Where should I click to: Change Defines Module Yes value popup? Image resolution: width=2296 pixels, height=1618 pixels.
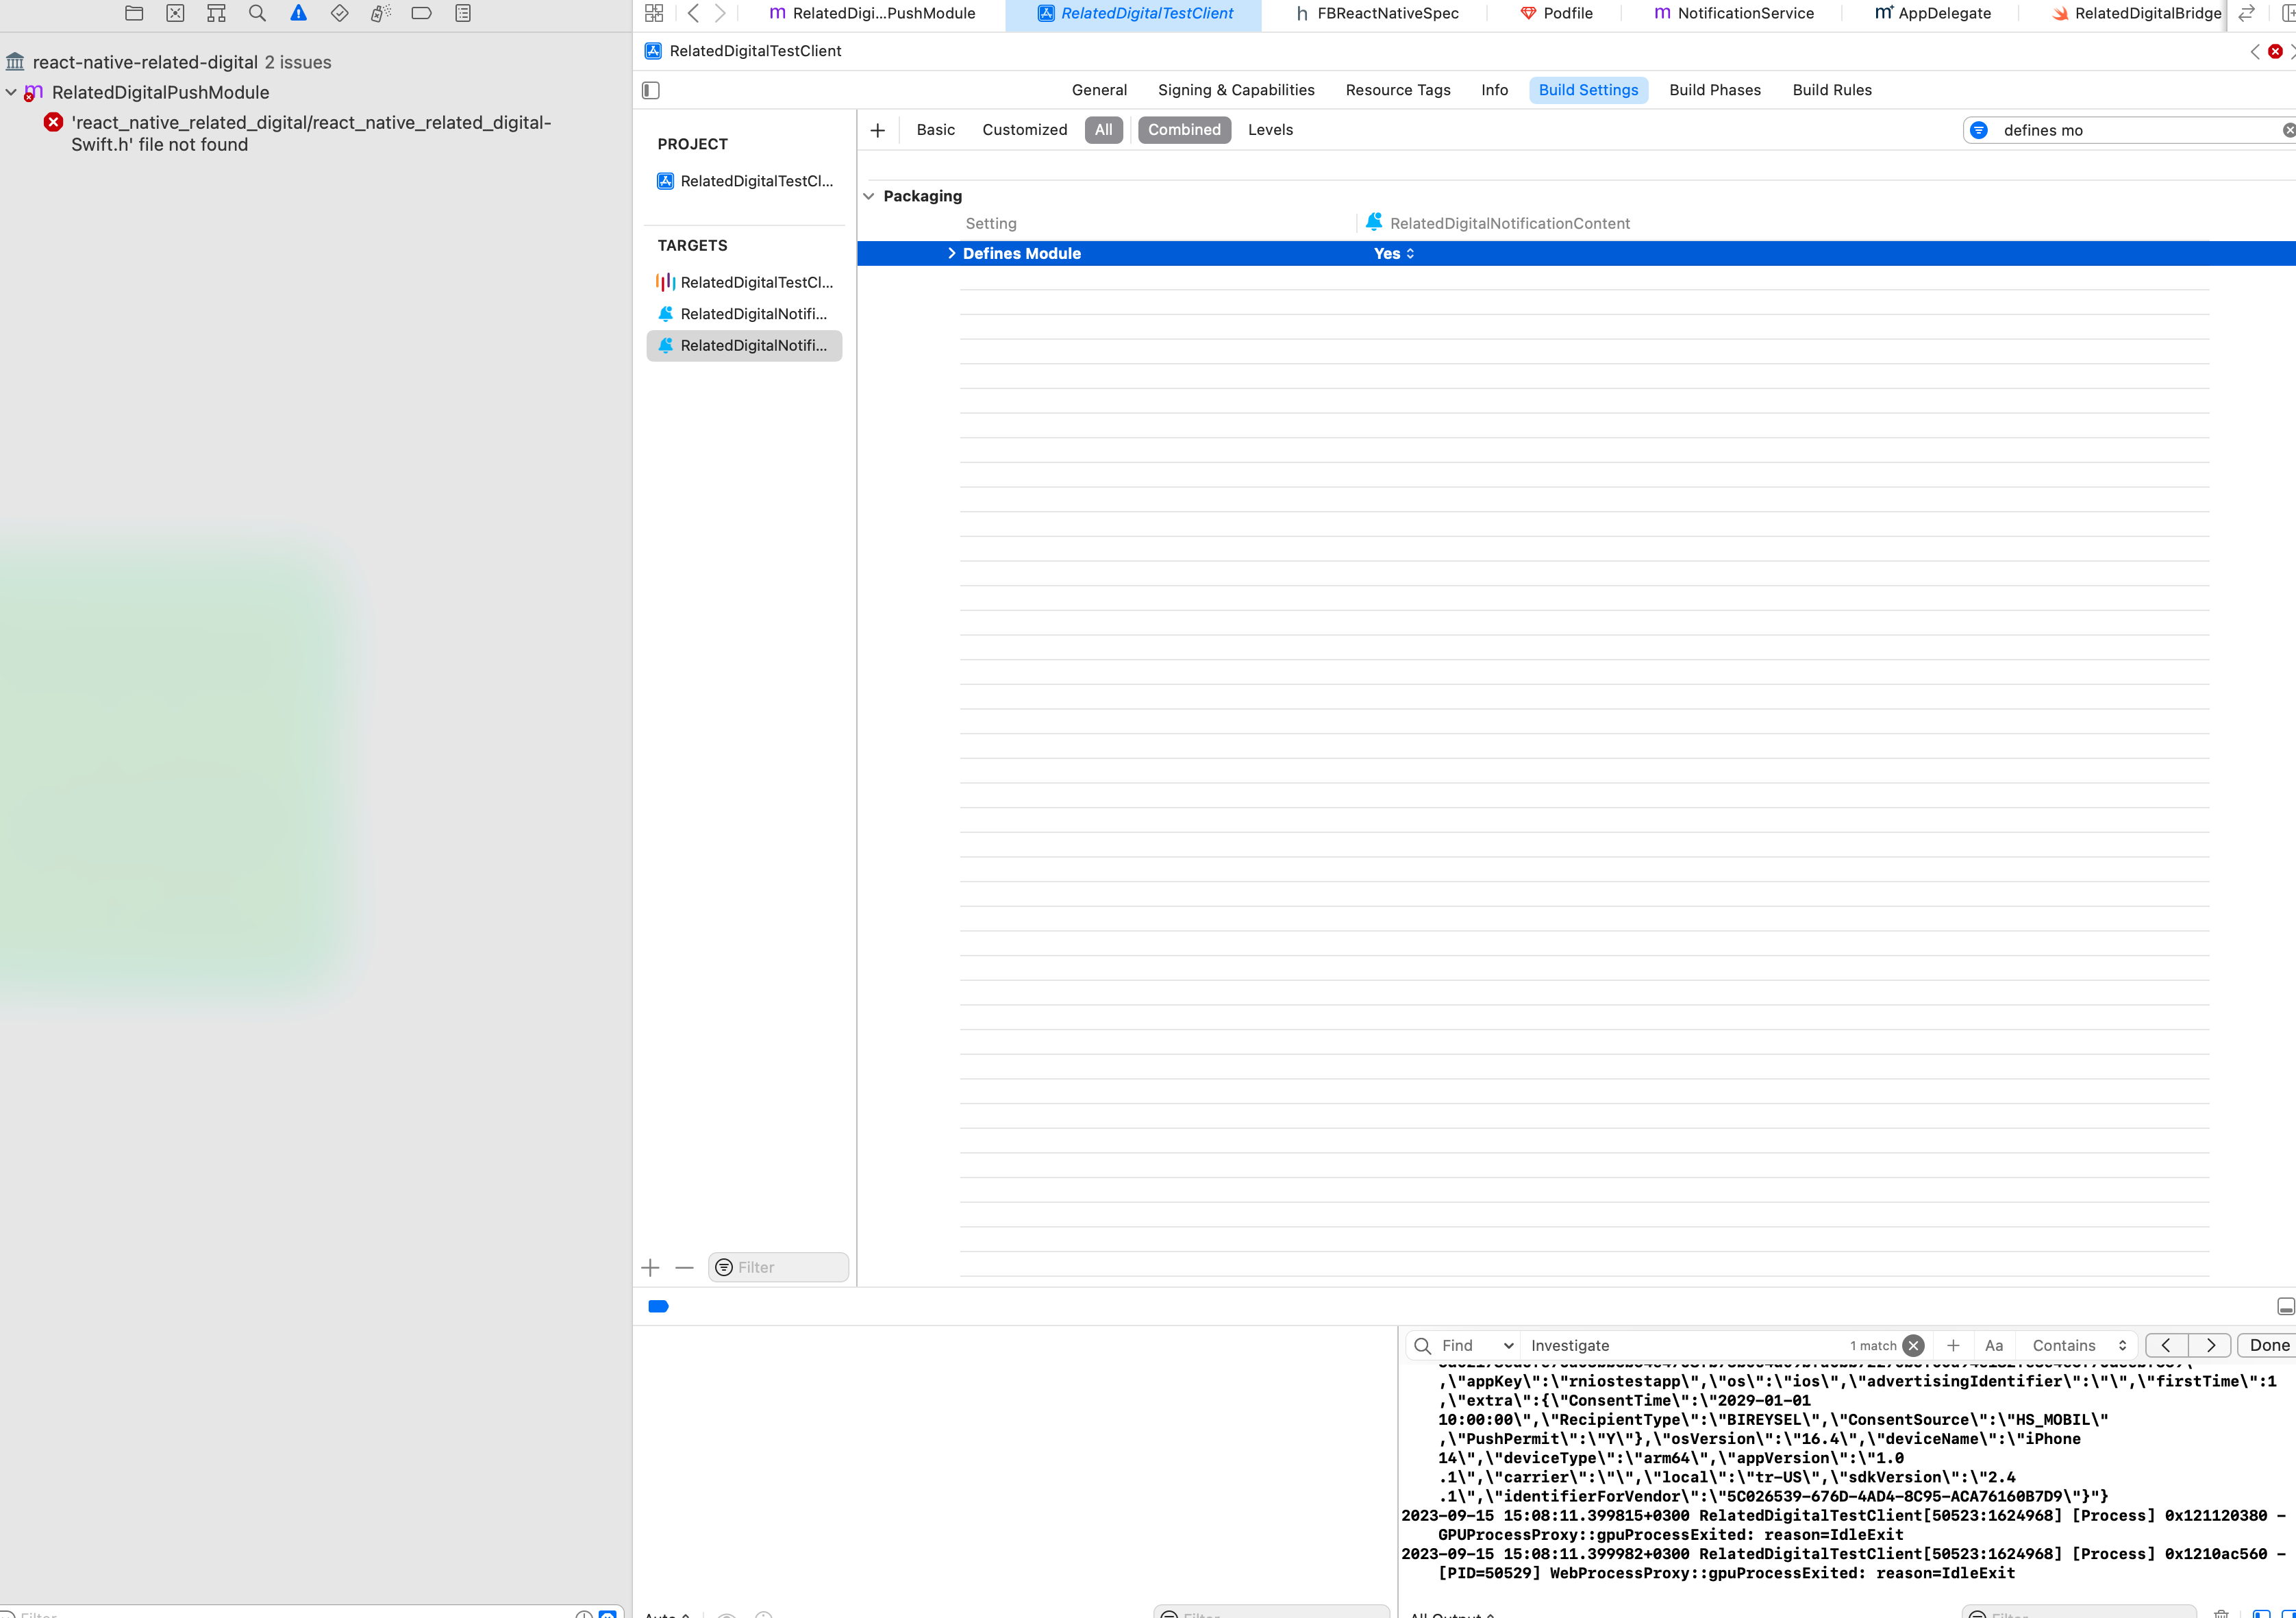coord(1394,254)
